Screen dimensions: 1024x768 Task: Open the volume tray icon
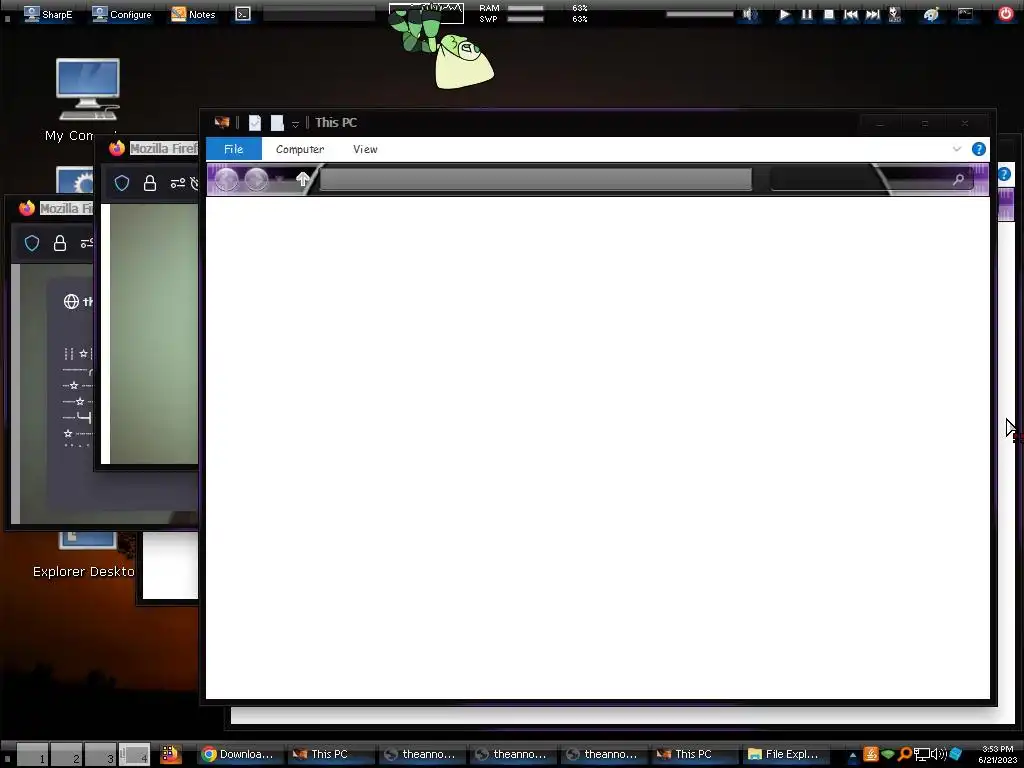point(938,754)
